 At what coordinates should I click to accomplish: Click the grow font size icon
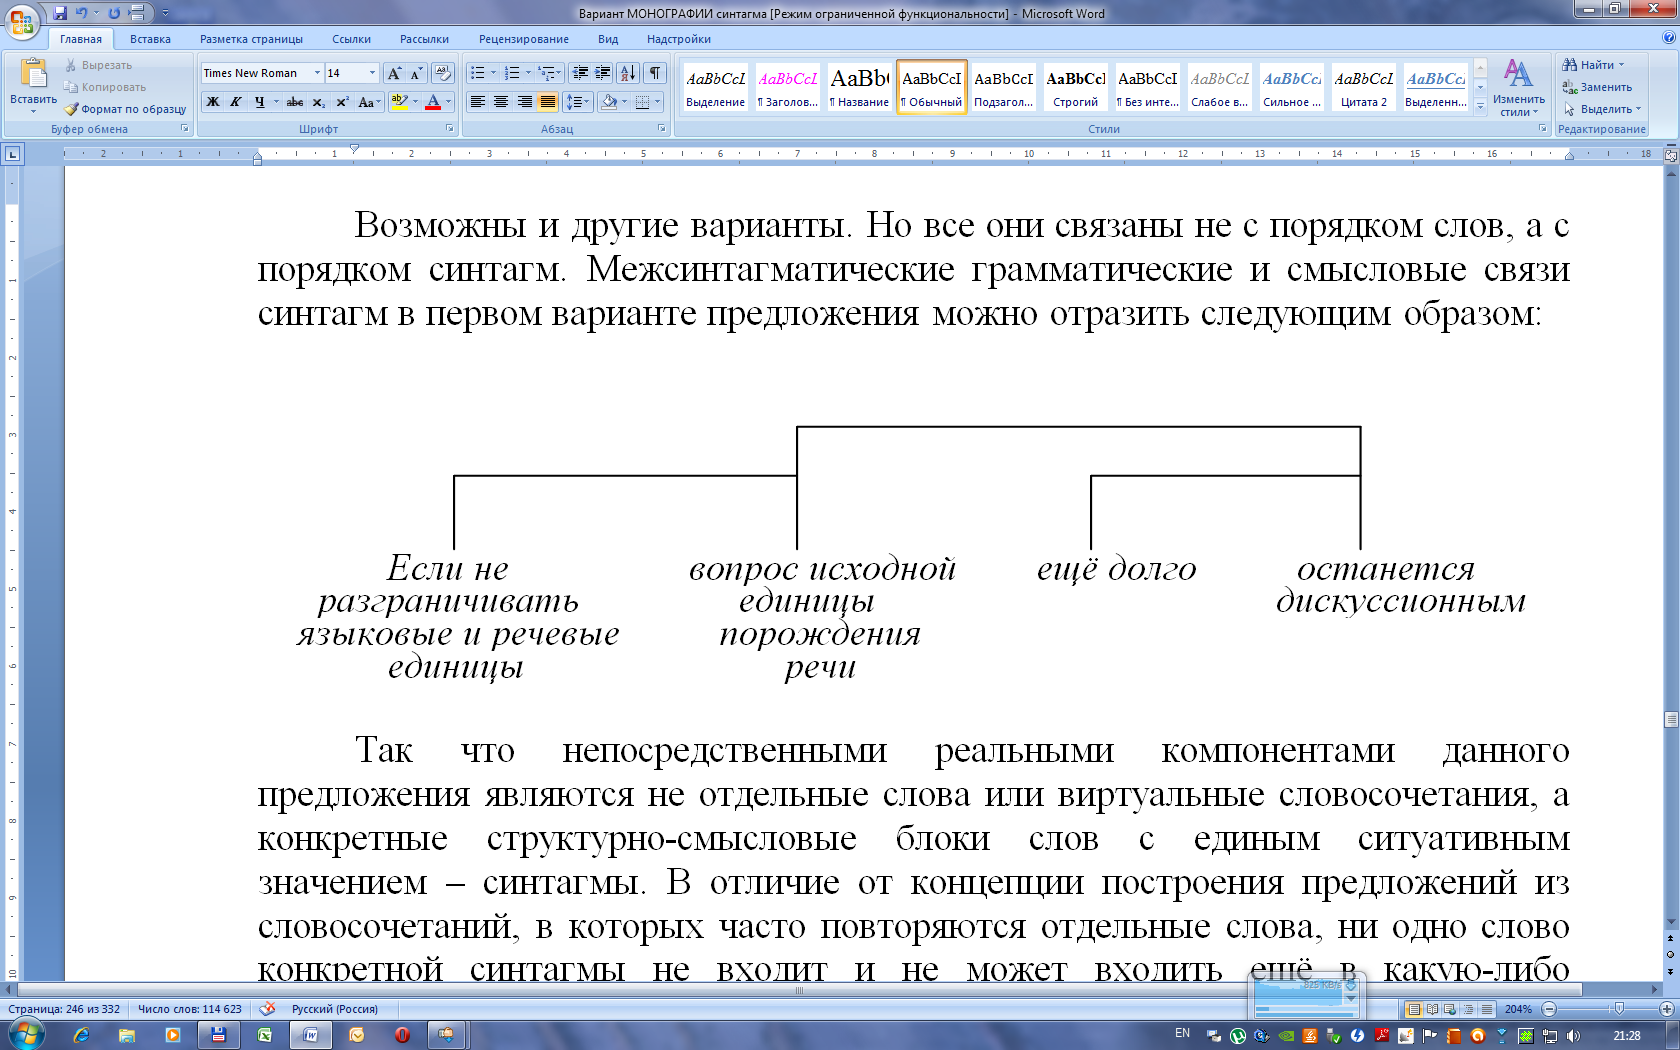point(394,73)
